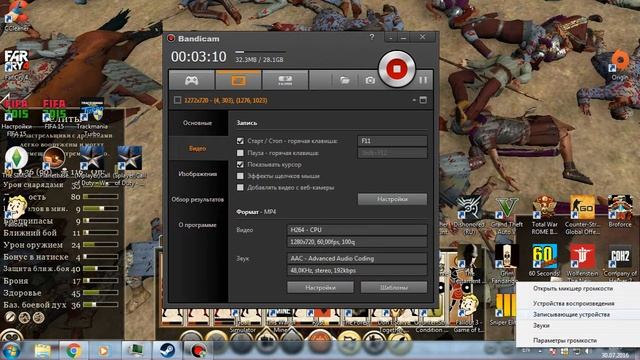The height and width of the screenshot is (360, 640).
Task: Click the AAC - Advanced Audio Coding field
Action: click(x=357, y=258)
